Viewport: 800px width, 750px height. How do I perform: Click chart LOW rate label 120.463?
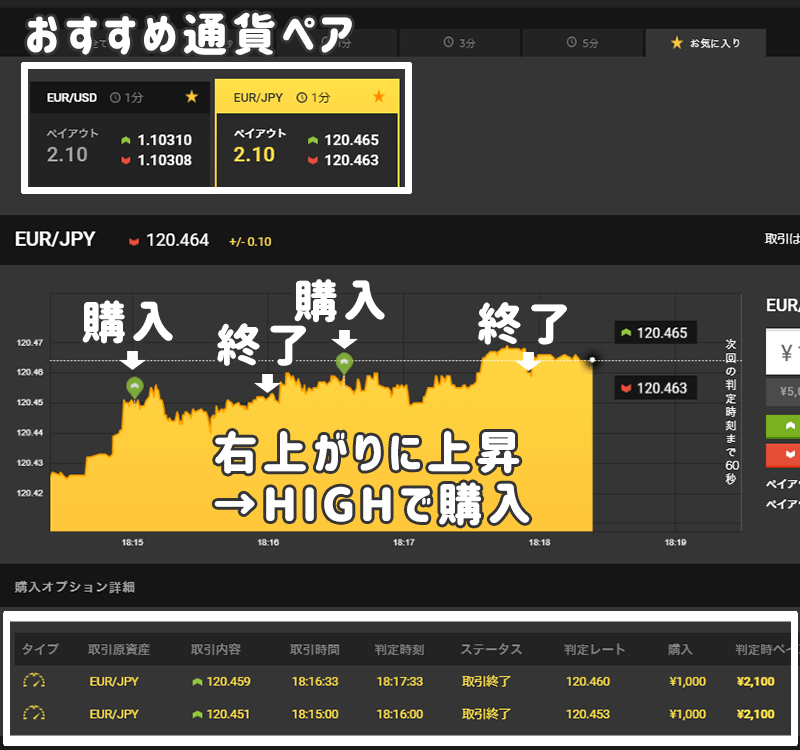(656, 388)
